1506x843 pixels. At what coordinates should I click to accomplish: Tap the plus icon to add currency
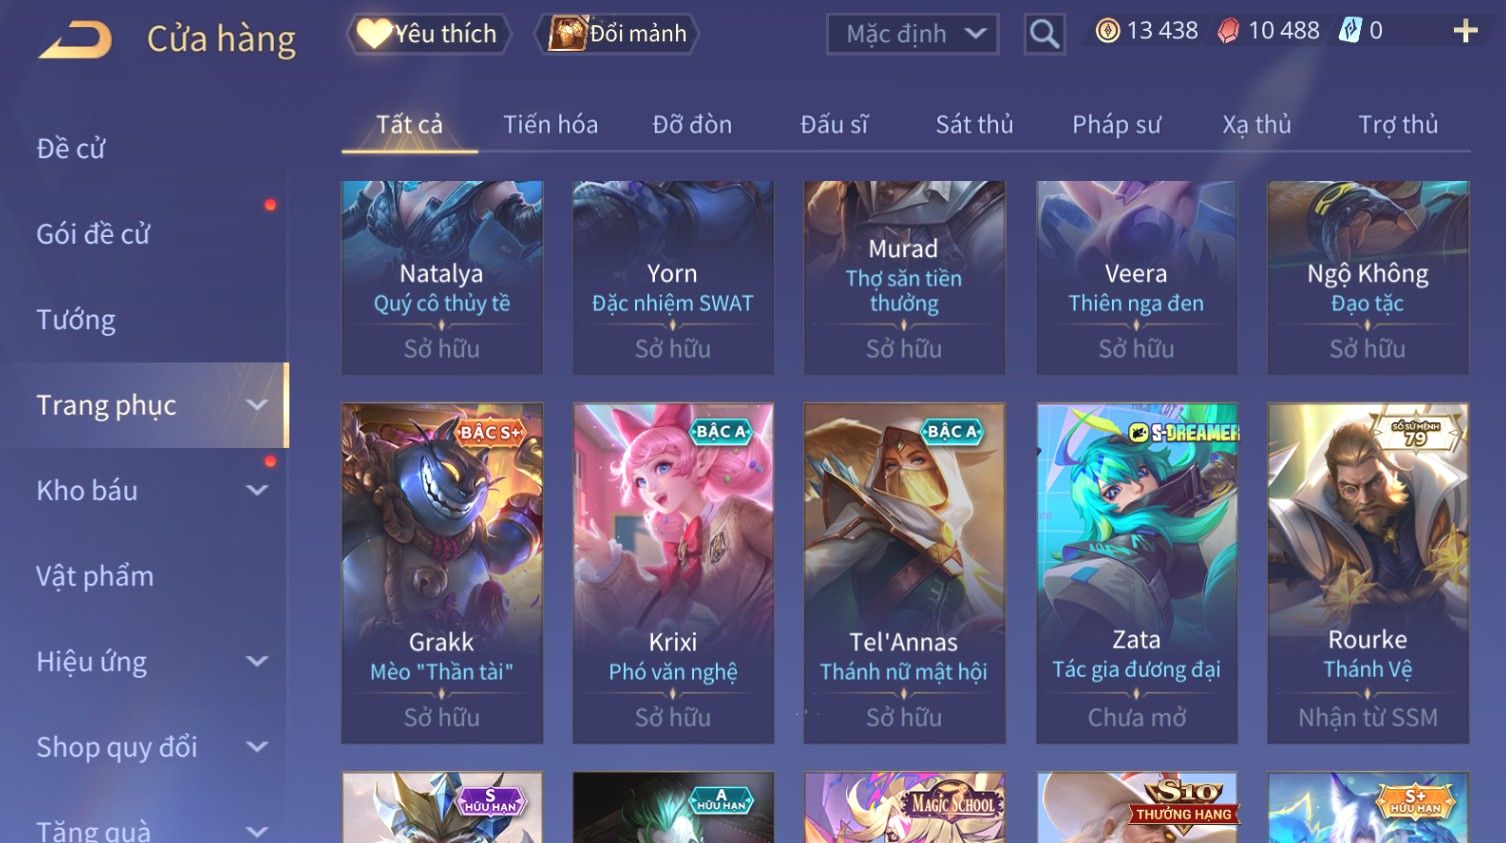1465,31
